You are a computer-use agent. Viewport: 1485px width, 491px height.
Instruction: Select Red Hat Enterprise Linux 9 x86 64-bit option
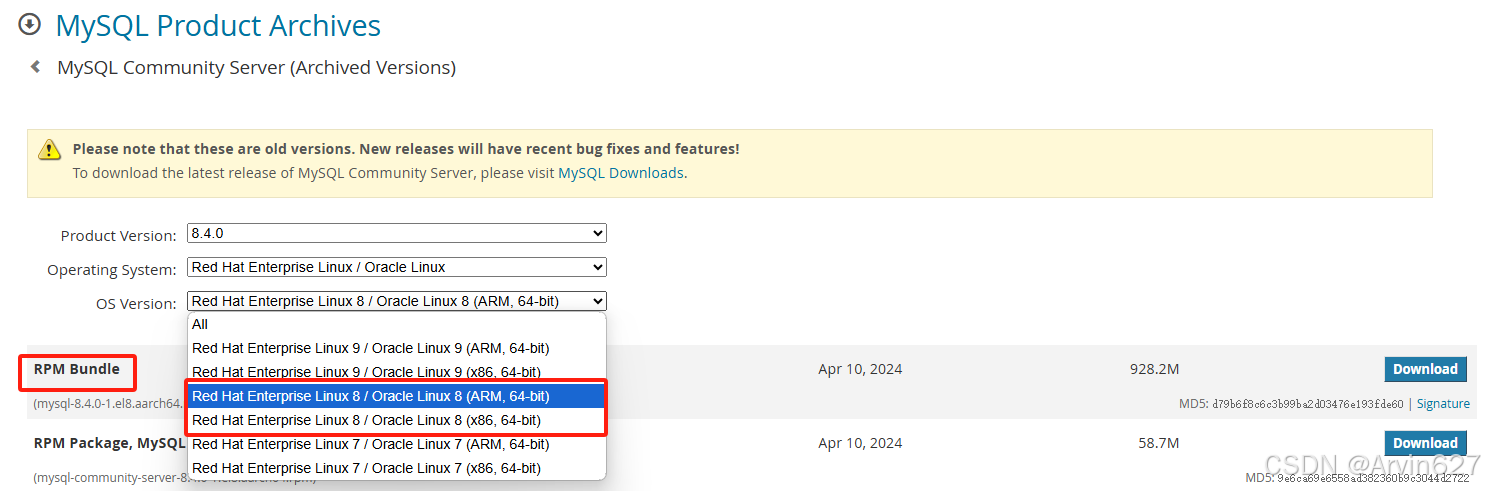pos(396,372)
